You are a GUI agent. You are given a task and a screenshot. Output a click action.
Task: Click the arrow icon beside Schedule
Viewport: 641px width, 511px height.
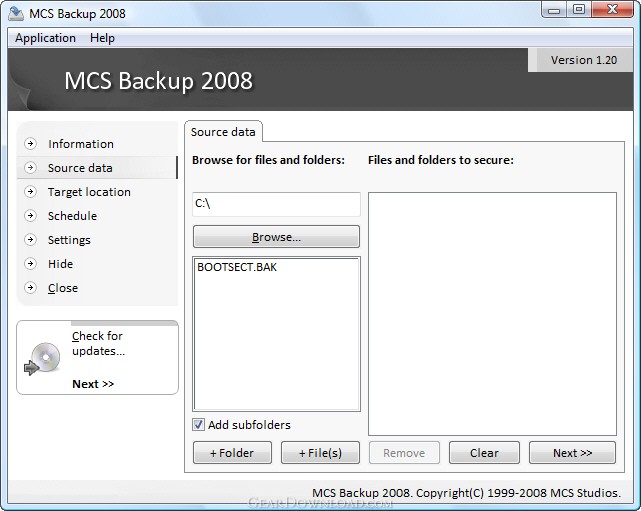[x=30, y=215]
